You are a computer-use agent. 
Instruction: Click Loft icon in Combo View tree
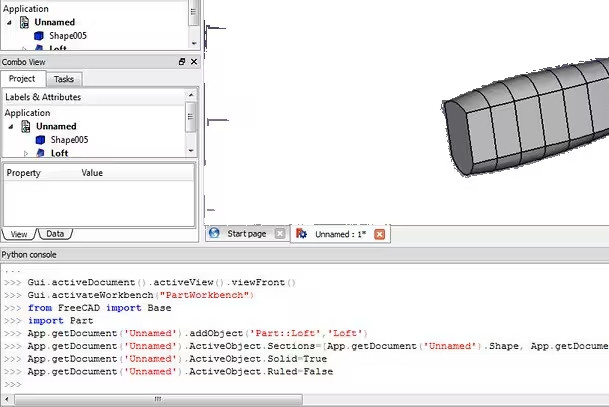40,153
